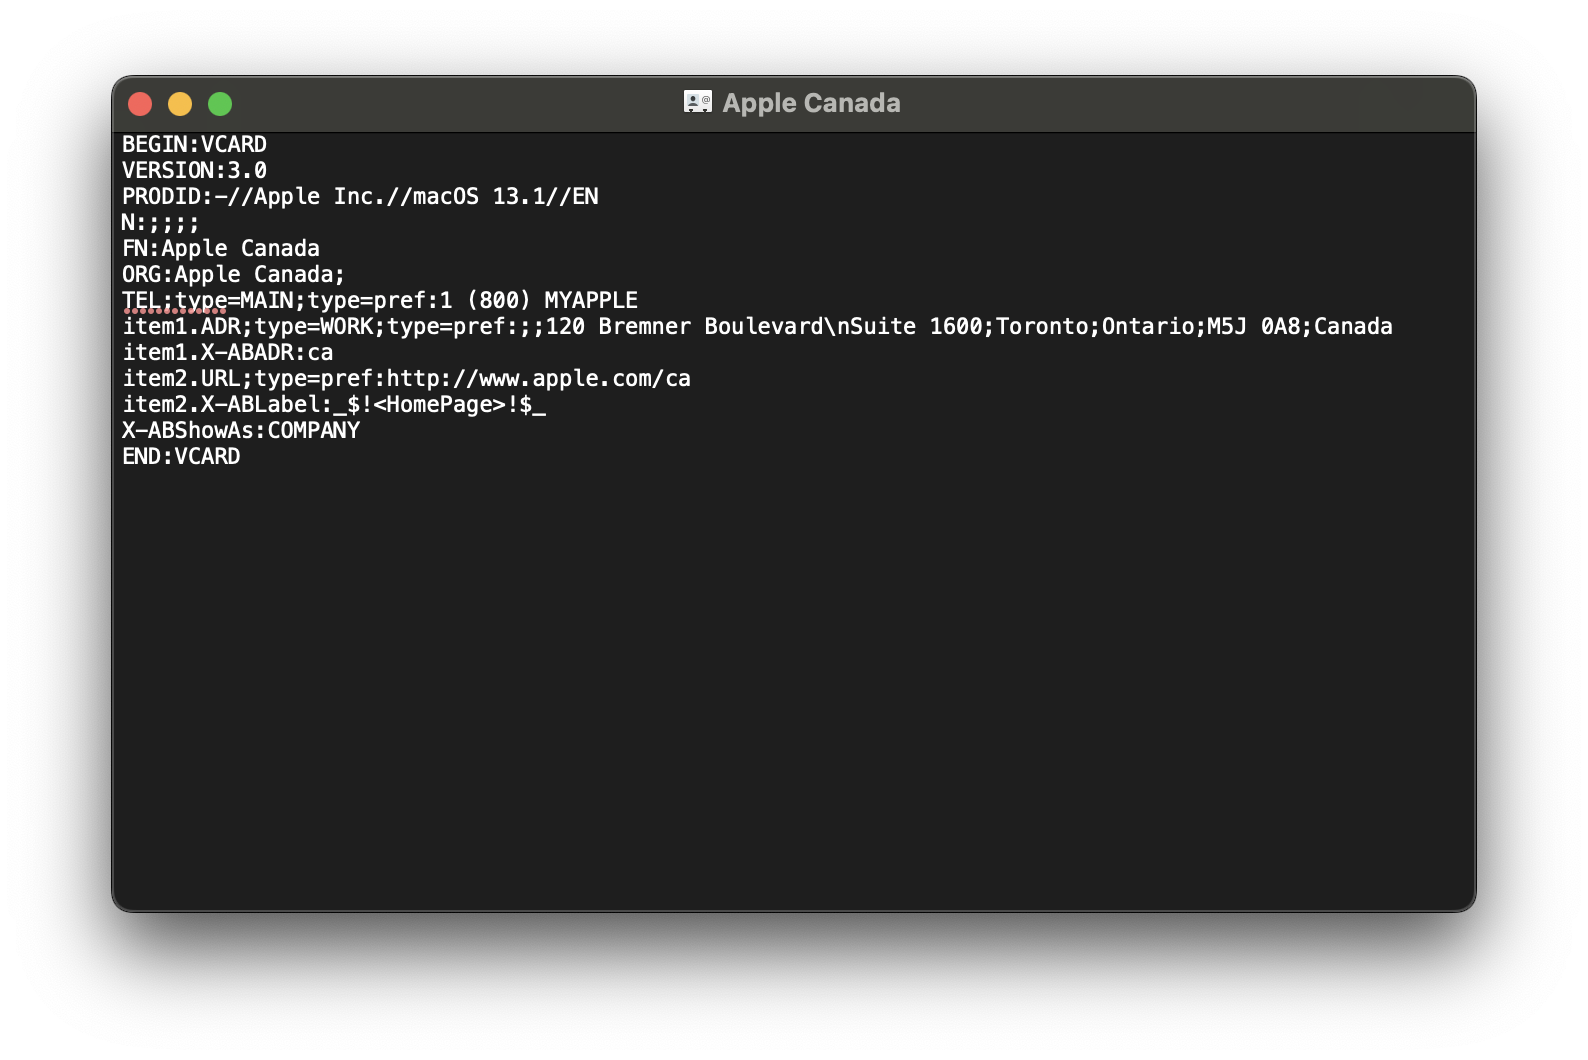
Task: Click the green full-screen window button
Action: pyautogui.click(x=220, y=104)
